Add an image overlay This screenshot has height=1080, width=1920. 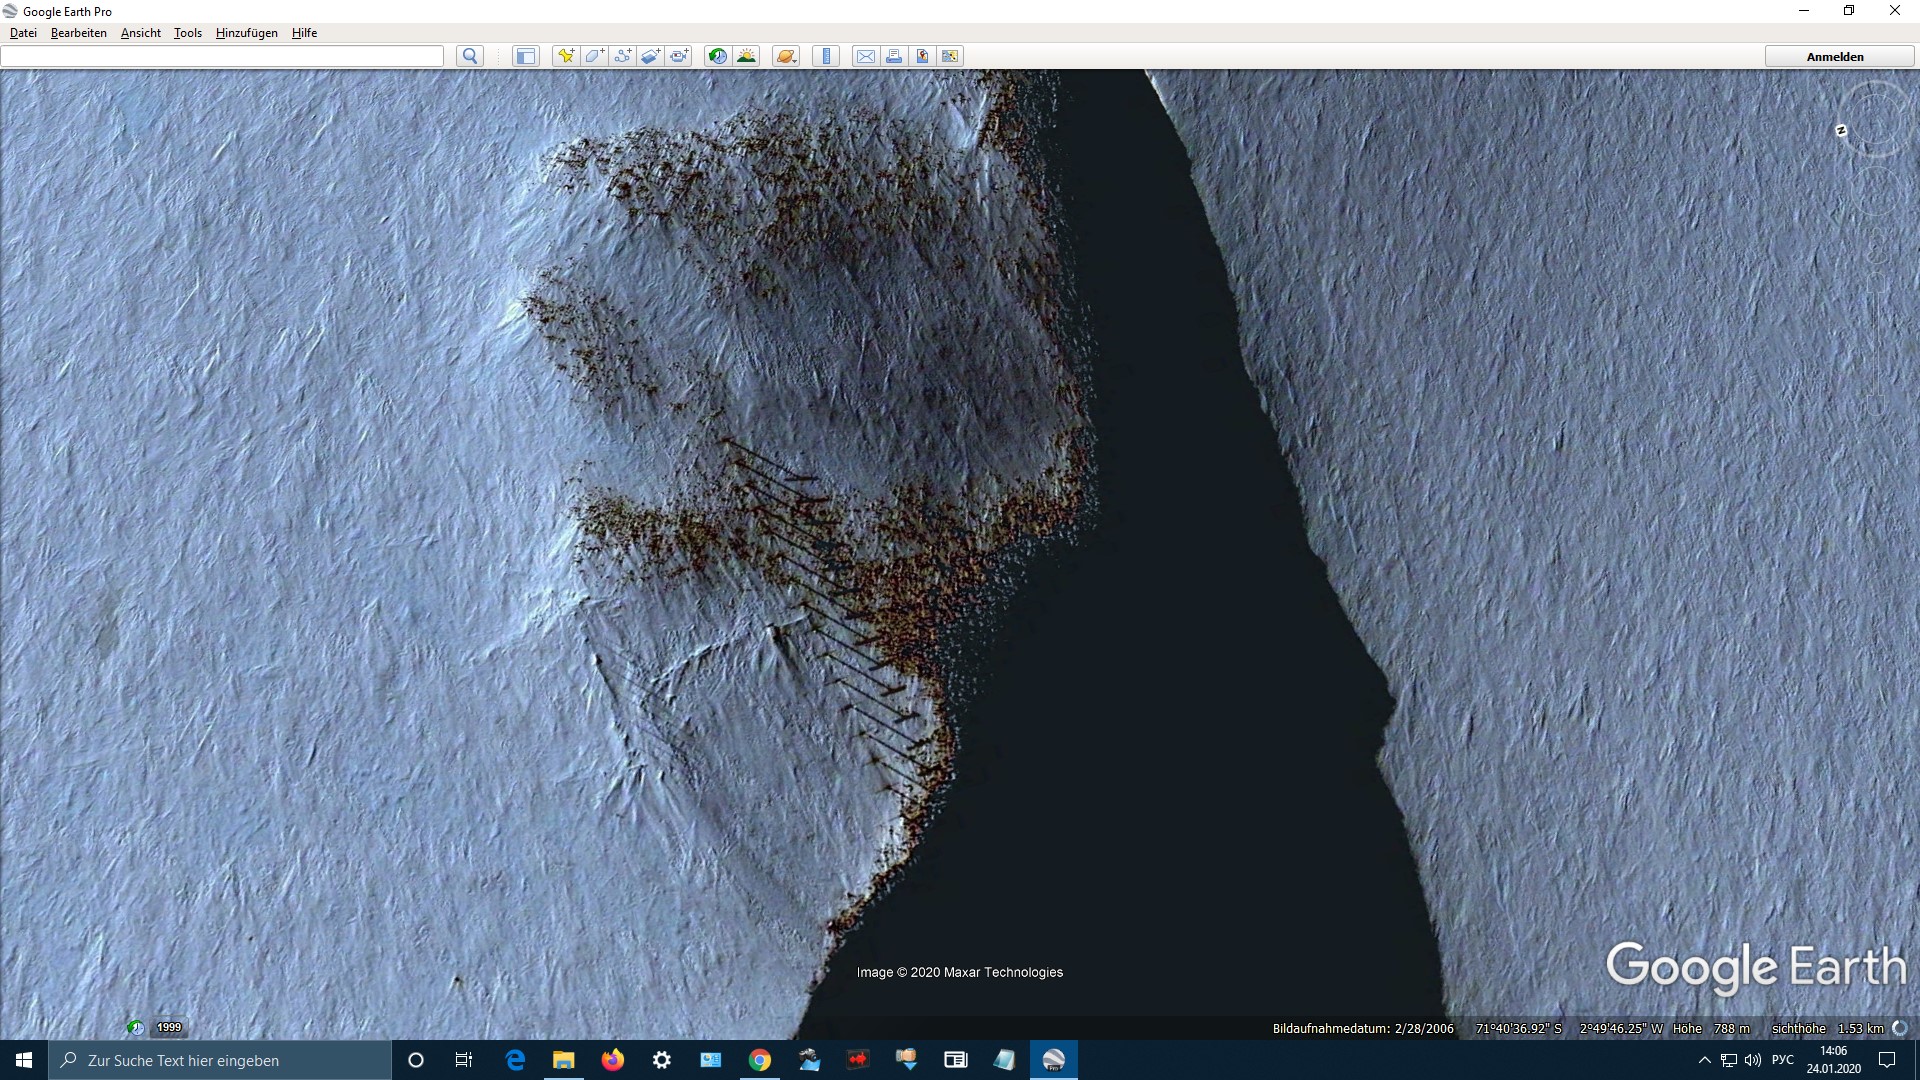tap(650, 56)
